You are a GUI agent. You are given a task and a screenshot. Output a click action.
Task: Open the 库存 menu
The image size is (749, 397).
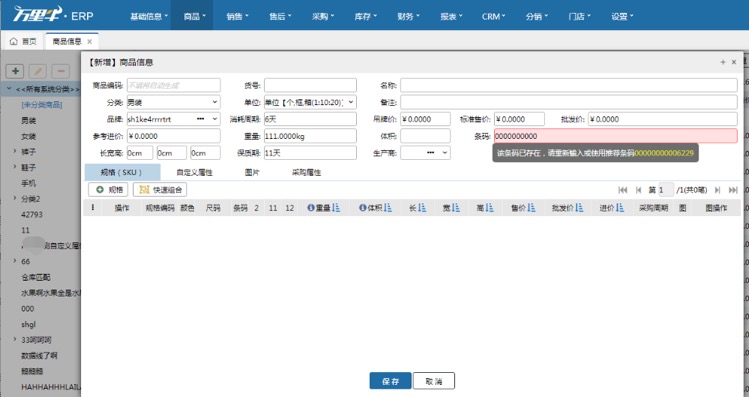pyautogui.click(x=365, y=16)
